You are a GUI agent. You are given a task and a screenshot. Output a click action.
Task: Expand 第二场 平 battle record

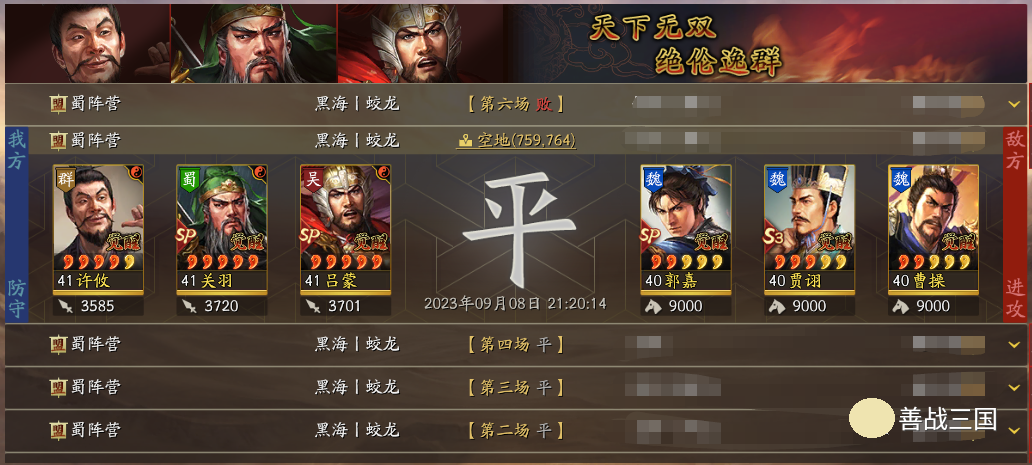pos(1013,431)
